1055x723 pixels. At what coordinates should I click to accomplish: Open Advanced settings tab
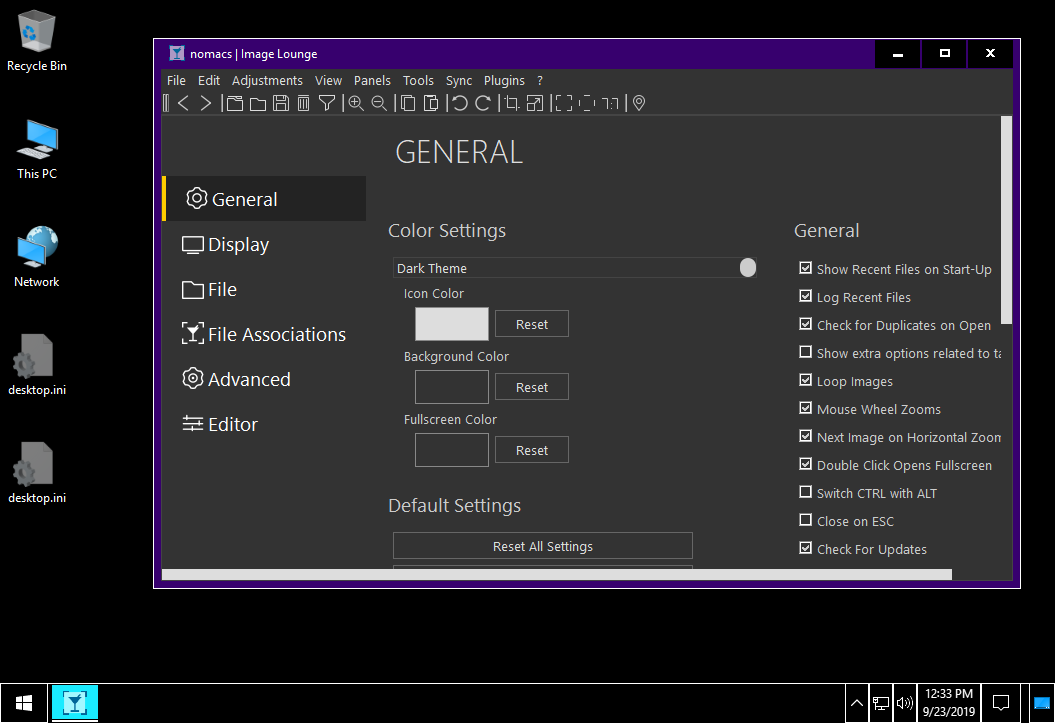pyautogui.click(x=264, y=379)
